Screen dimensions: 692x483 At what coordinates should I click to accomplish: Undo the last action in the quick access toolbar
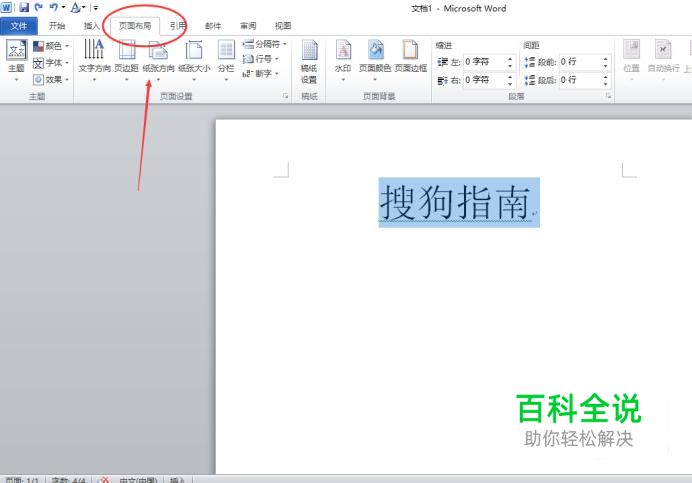tap(54, 7)
